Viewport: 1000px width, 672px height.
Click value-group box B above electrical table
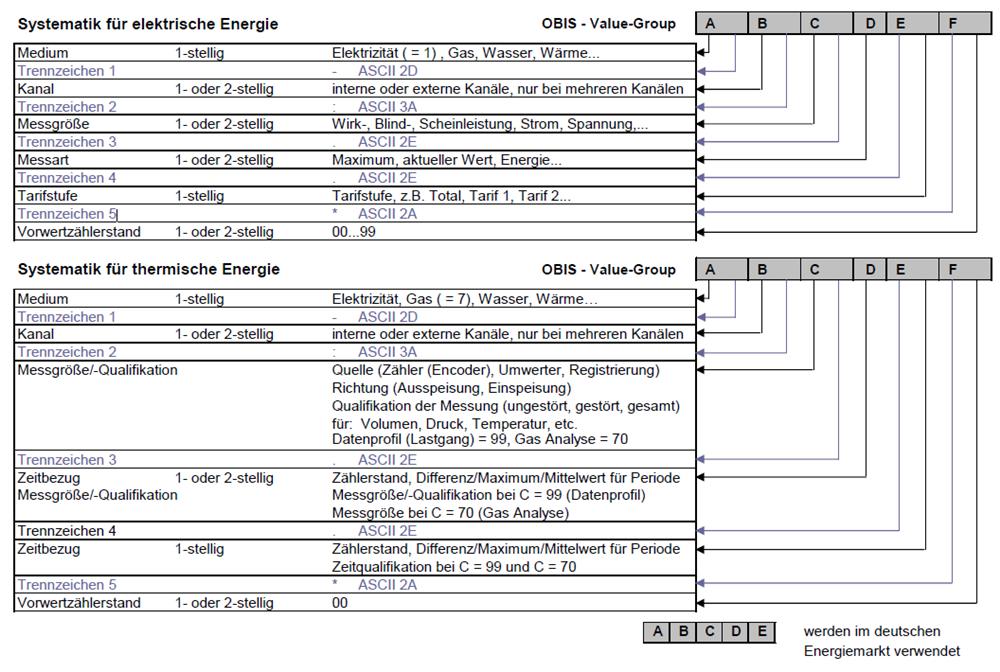(774, 24)
